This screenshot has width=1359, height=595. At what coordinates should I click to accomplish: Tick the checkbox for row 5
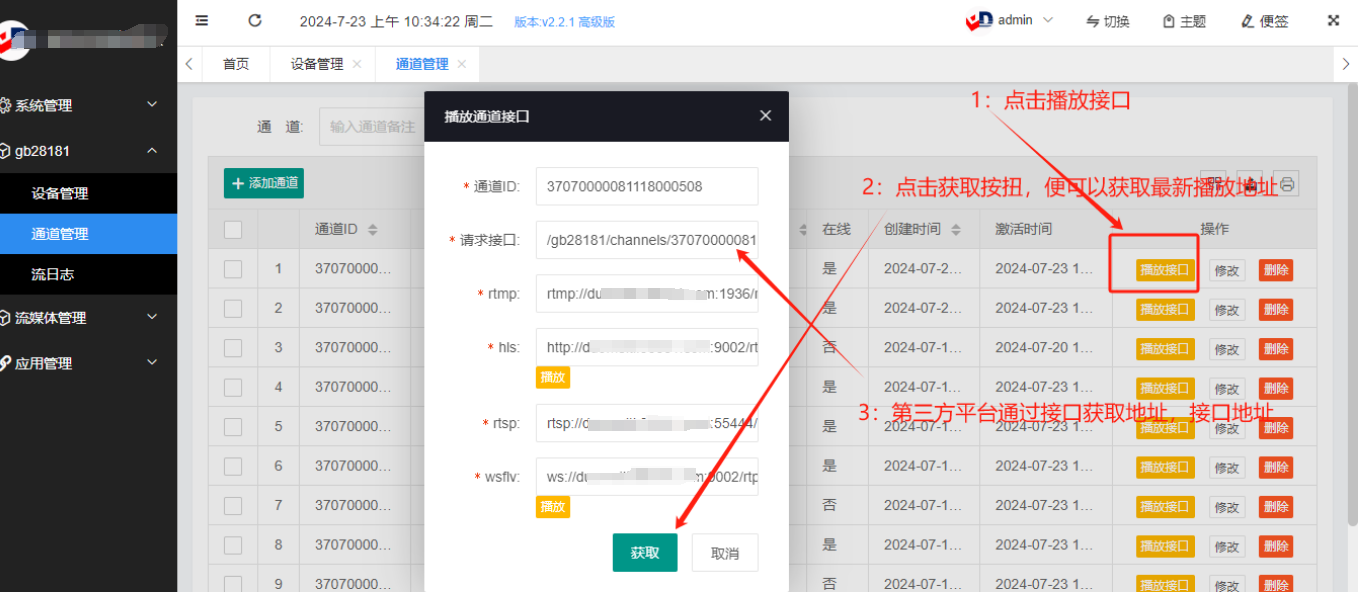233,426
